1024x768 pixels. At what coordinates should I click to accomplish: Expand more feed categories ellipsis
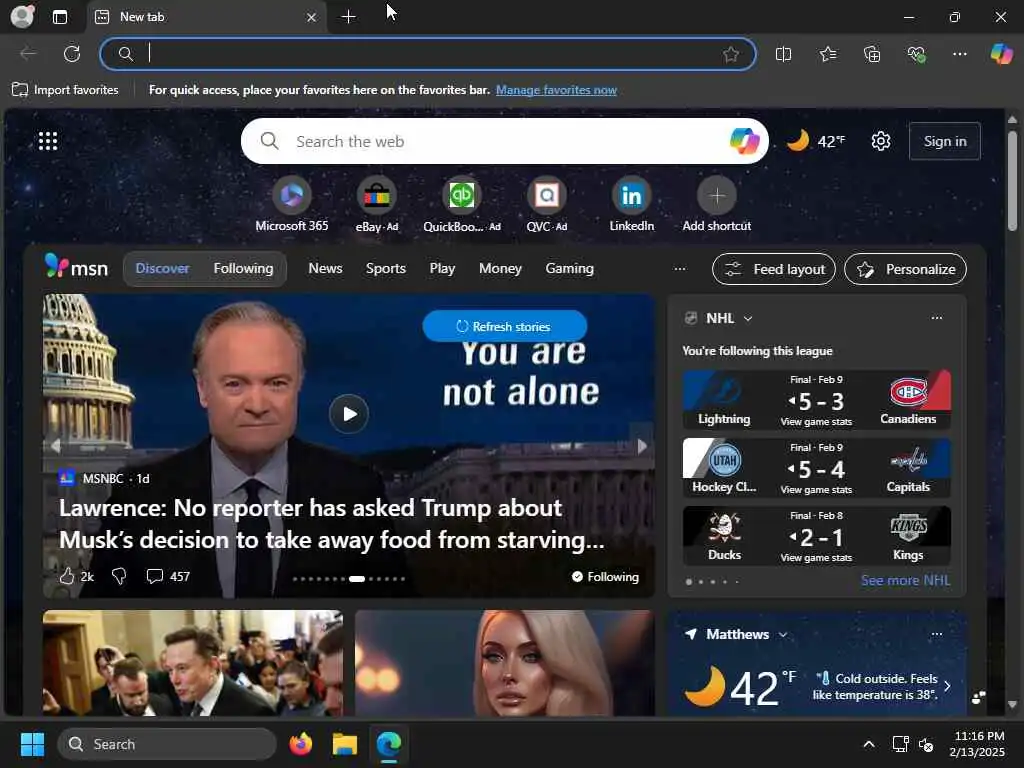pyautogui.click(x=680, y=268)
